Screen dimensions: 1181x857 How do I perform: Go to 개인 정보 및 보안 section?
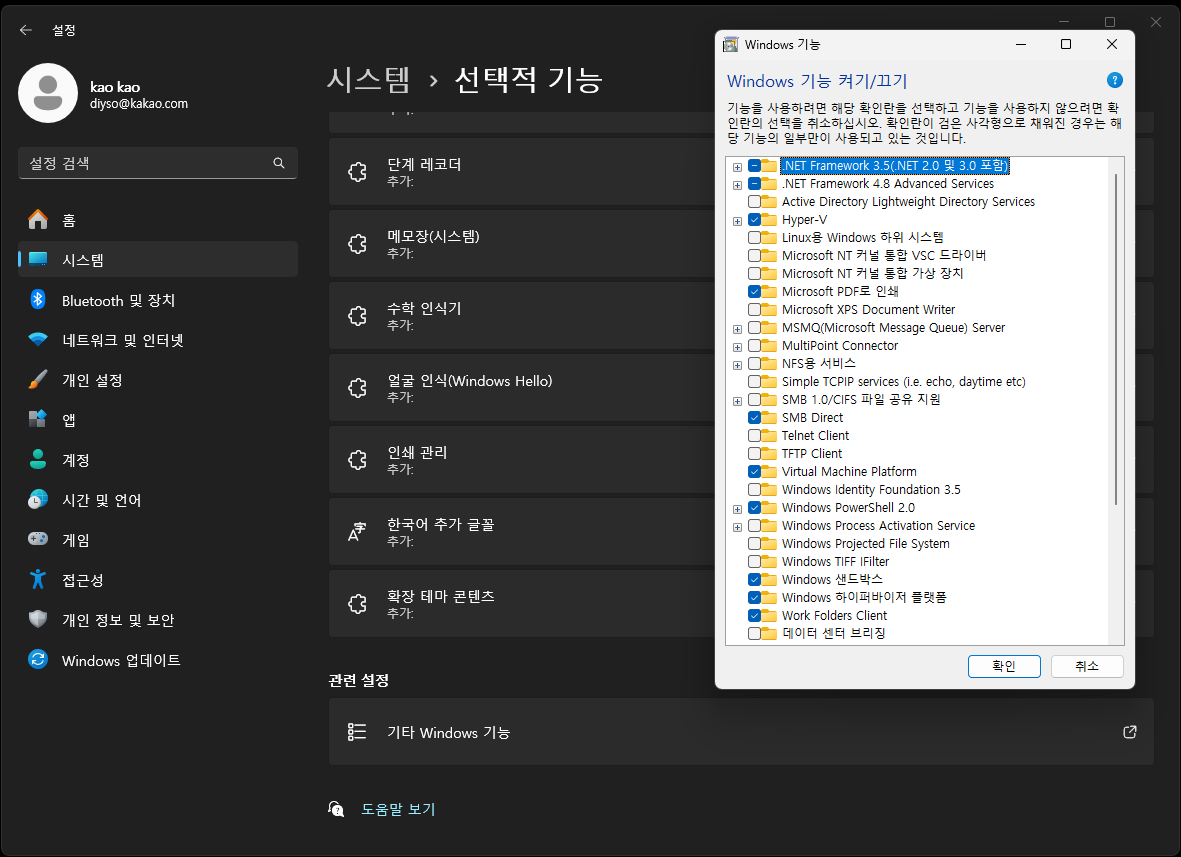click(x=118, y=620)
